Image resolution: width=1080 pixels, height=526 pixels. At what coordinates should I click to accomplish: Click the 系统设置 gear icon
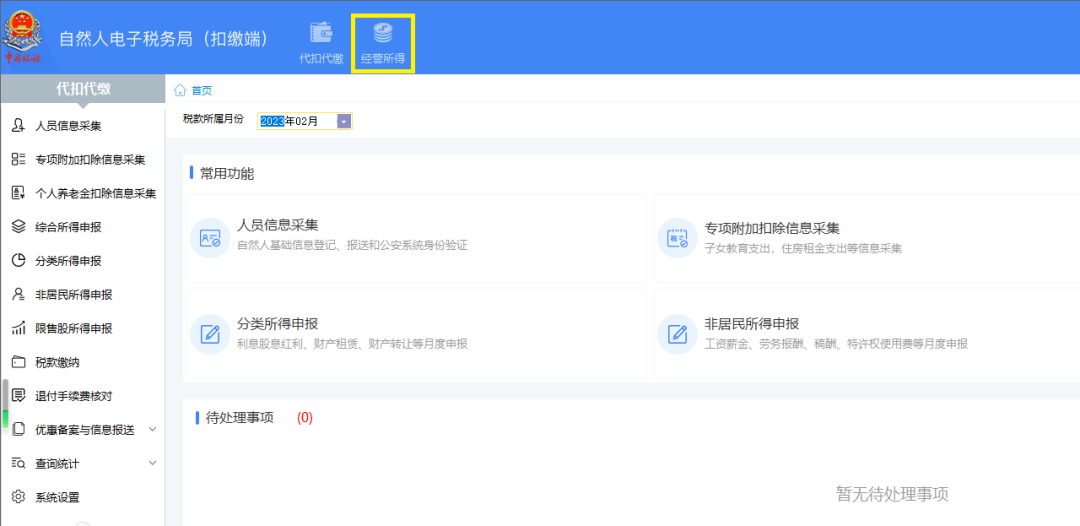(x=19, y=496)
